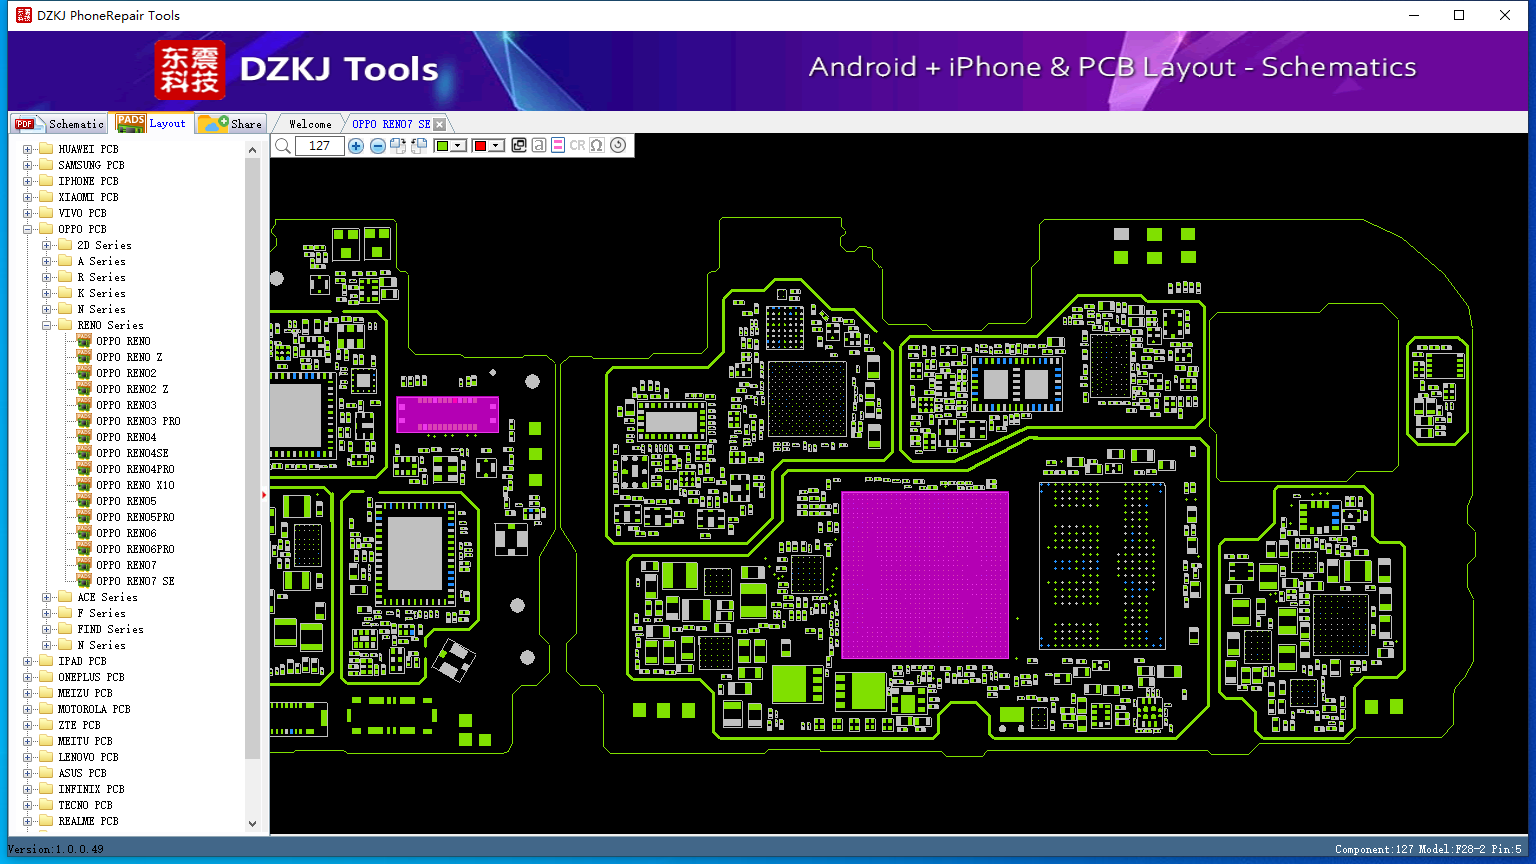Expand the FIND Series node
Screen dimensions: 1536x864
[47, 629]
